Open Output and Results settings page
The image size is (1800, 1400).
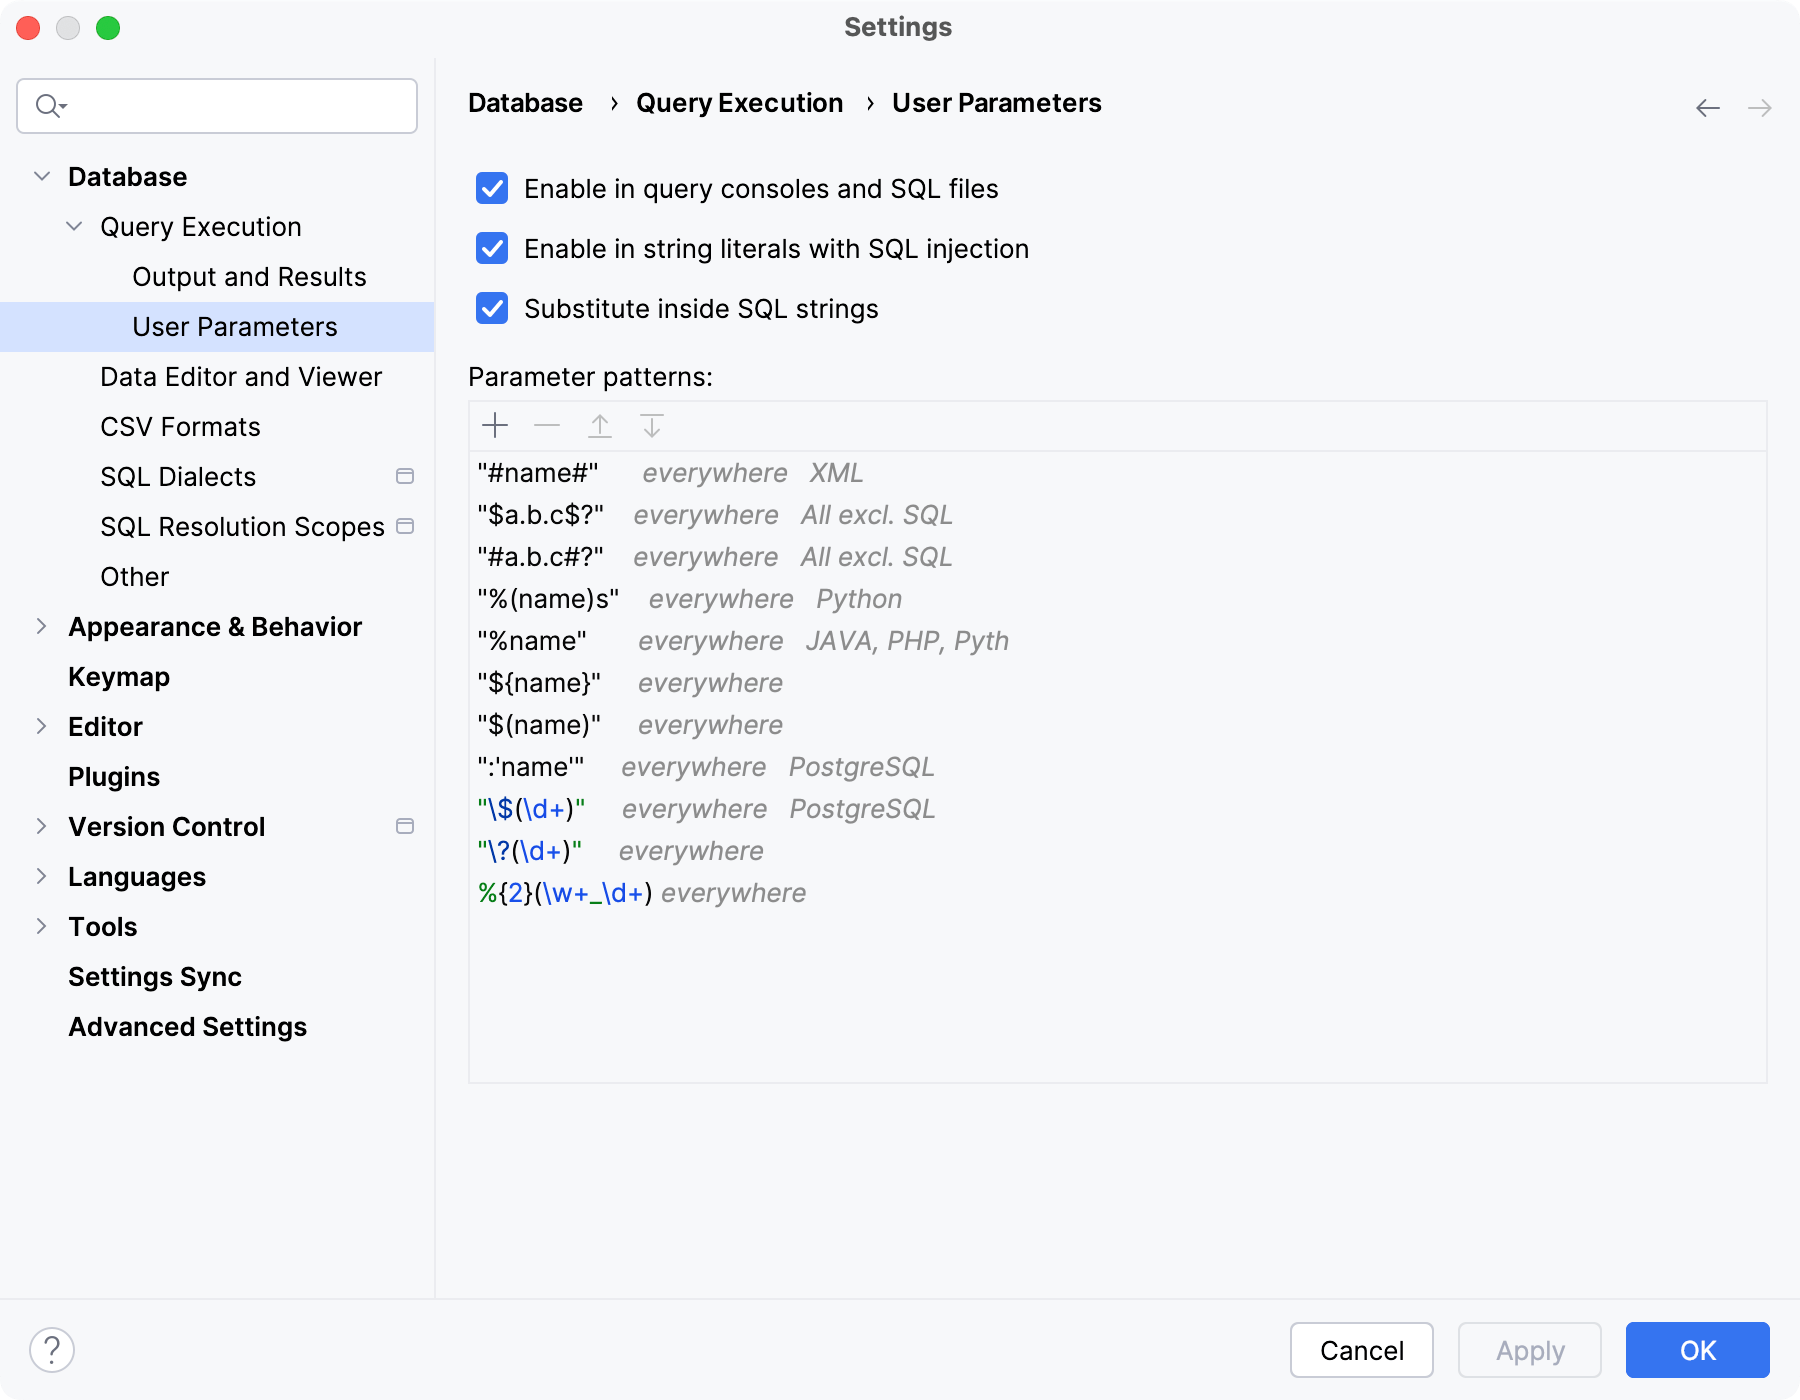point(249,277)
